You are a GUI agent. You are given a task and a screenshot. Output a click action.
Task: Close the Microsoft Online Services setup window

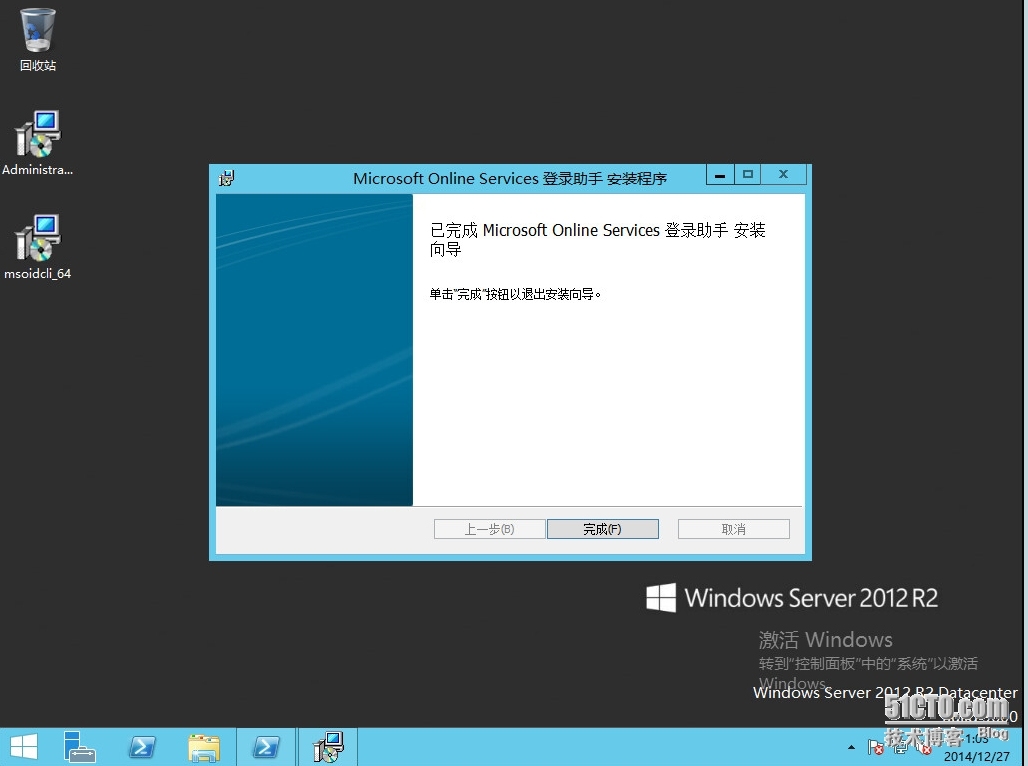point(783,174)
